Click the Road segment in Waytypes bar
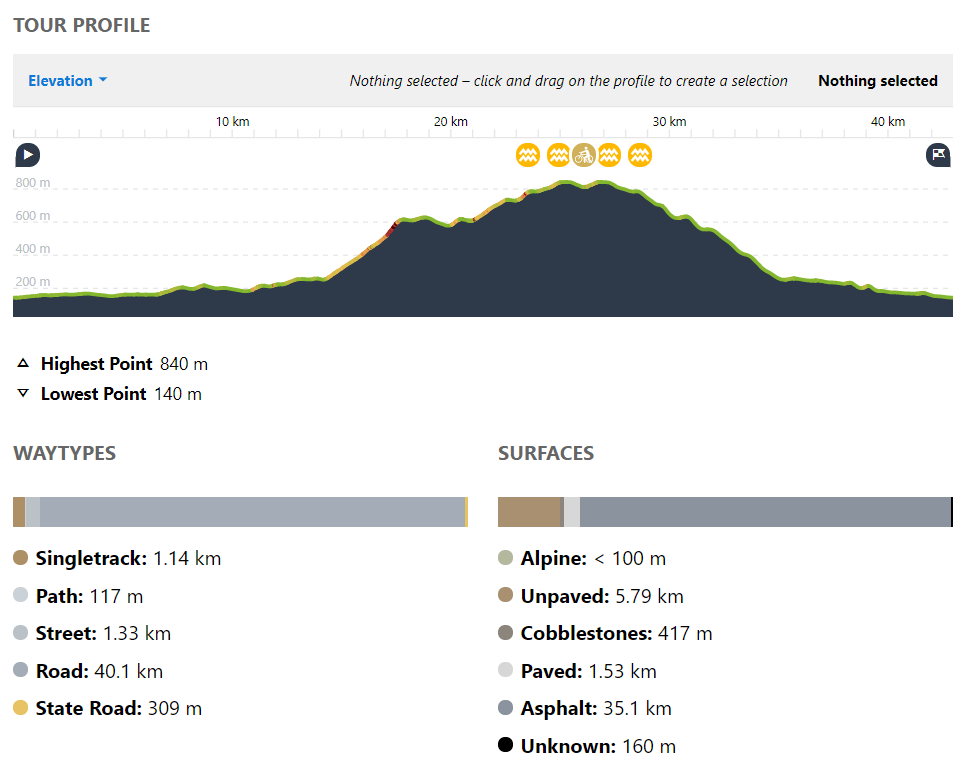The width and height of the screenshot is (956, 763). [250, 512]
